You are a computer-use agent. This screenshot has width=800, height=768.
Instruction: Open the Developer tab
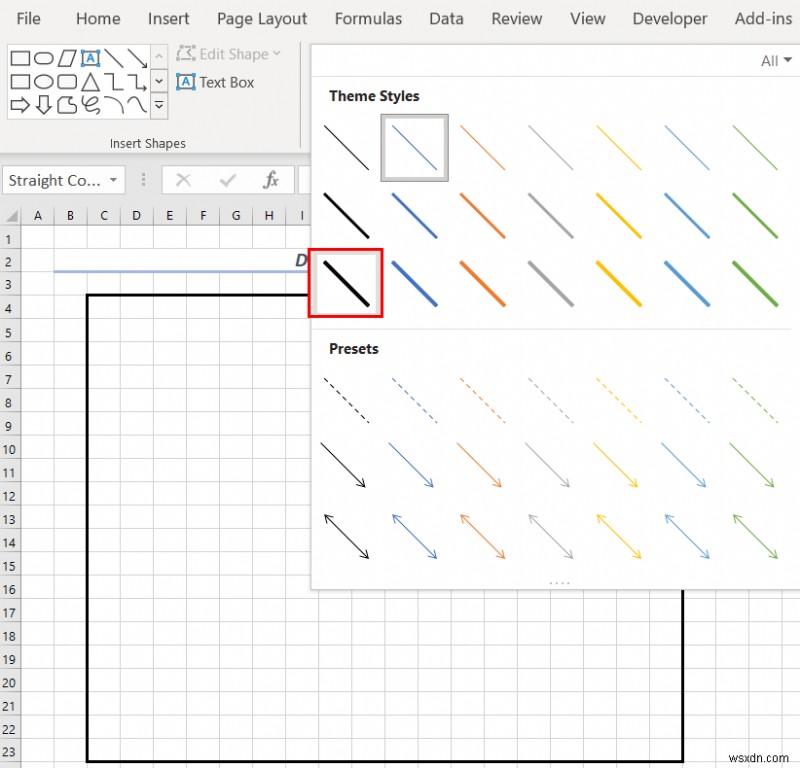tap(669, 18)
